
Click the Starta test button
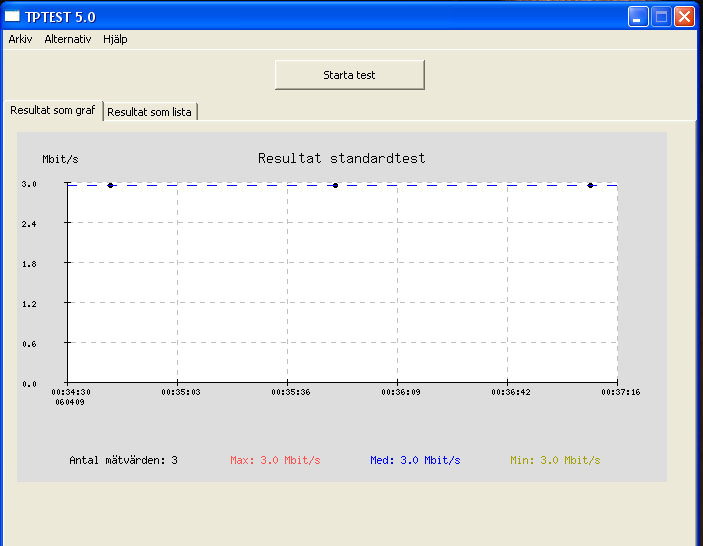pyautogui.click(x=349, y=75)
